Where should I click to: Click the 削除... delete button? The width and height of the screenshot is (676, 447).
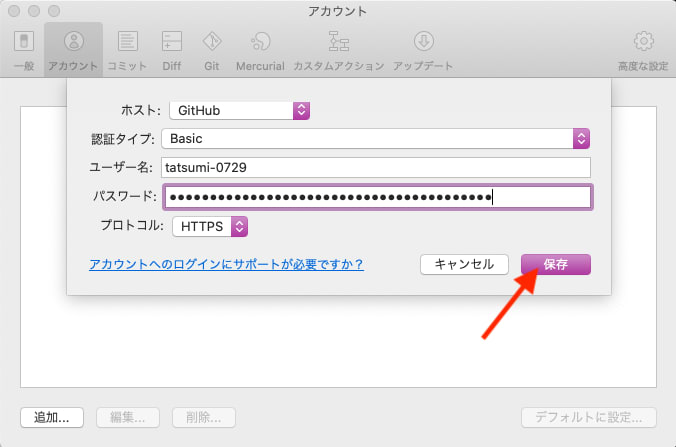204,417
